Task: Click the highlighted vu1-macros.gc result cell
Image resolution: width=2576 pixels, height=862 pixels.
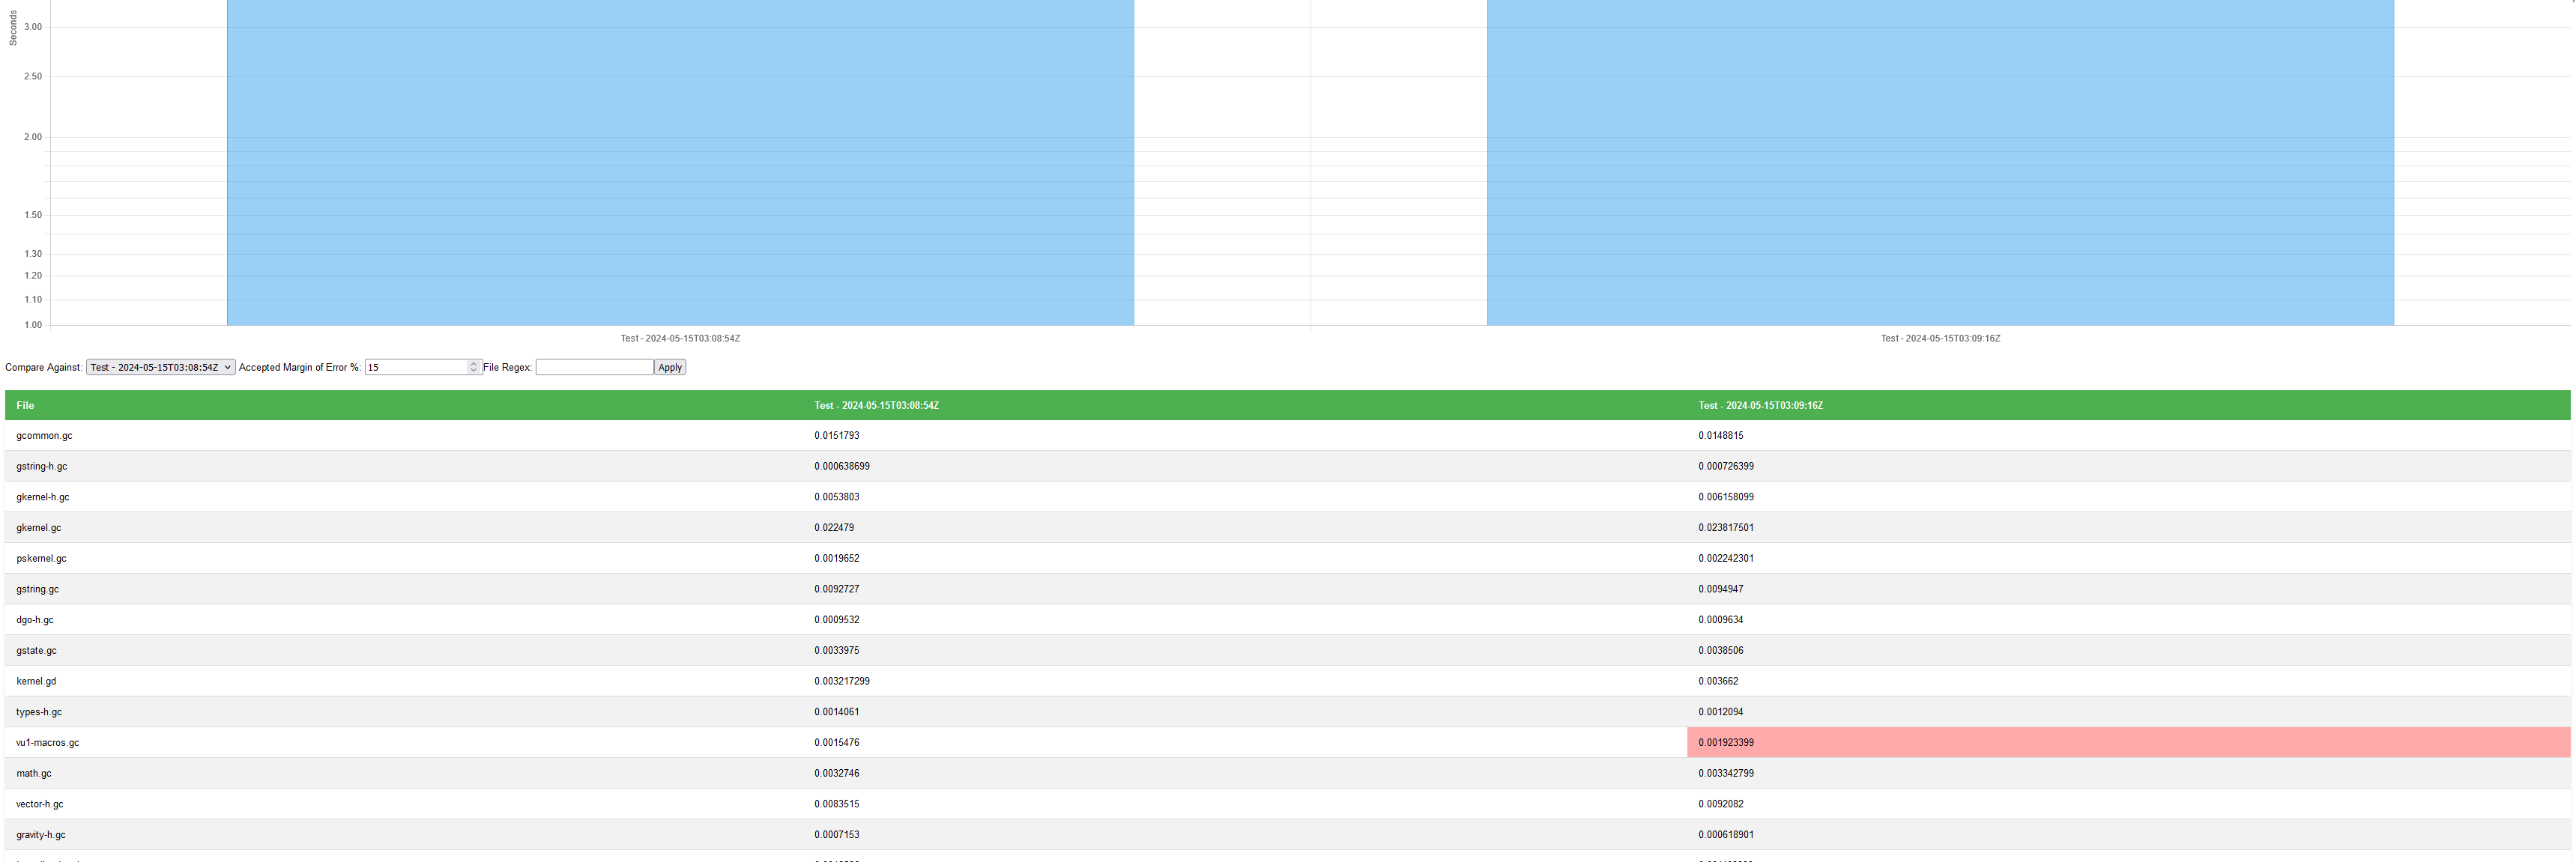Action: pos(1725,742)
